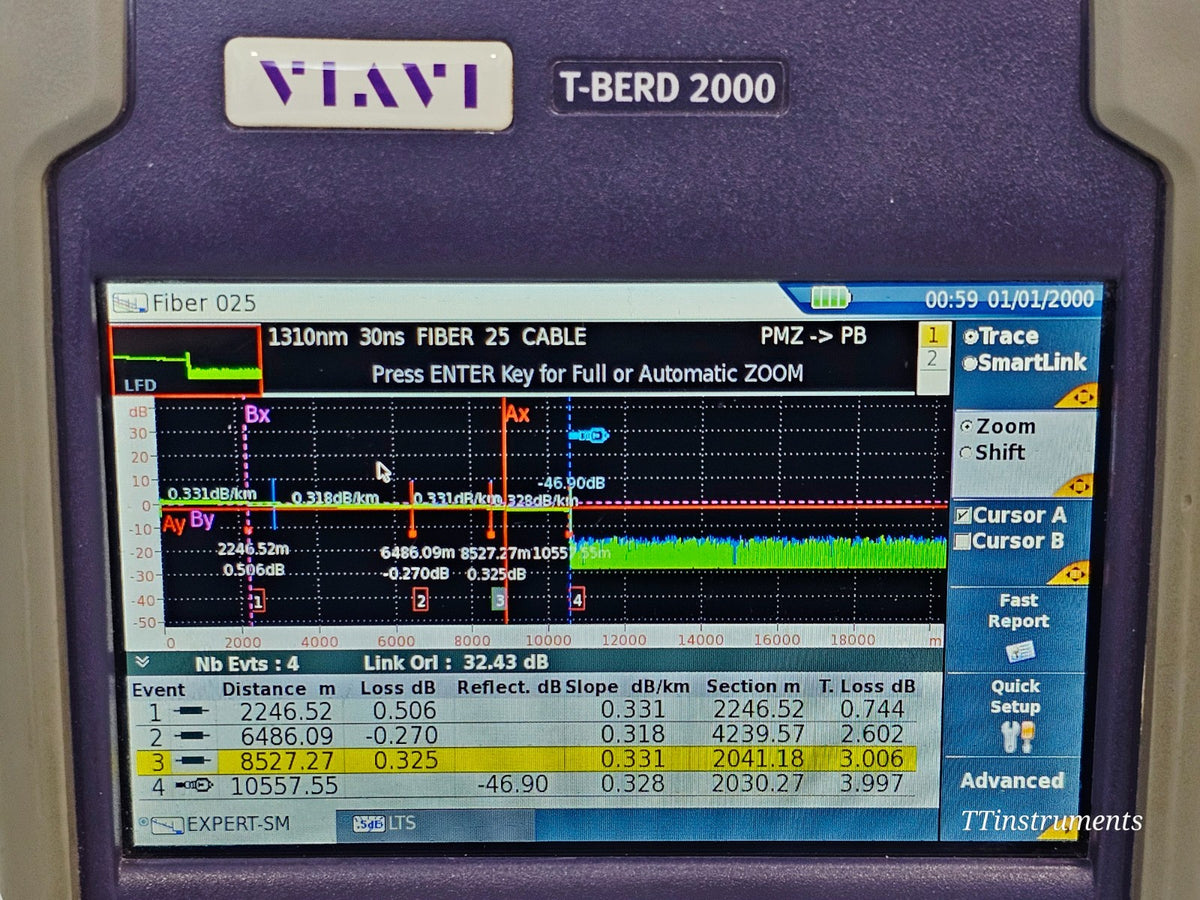Viewport: 1200px width, 900px height.
Task: Select event marker 1 on the graph
Action: (x=258, y=600)
